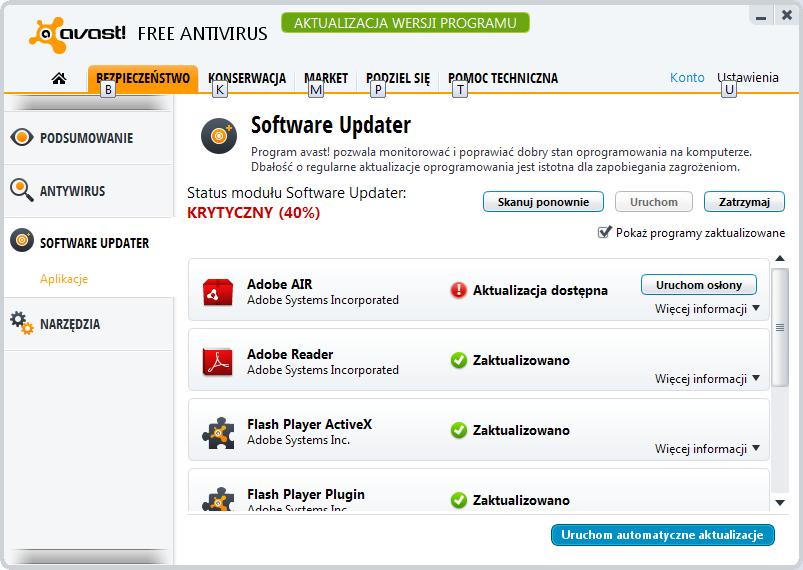The image size is (803, 570).
Task: Click the Zatrzymaj button
Action: tap(744, 202)
